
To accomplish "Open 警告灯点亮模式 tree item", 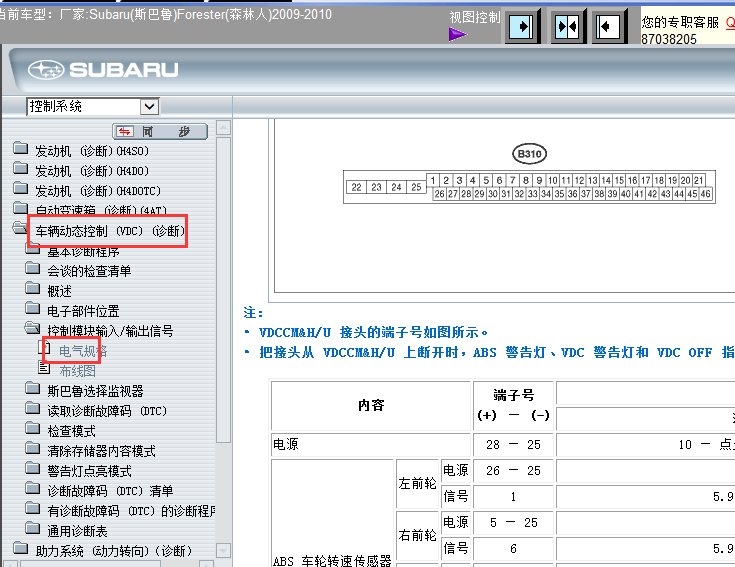I will [89, 471].
